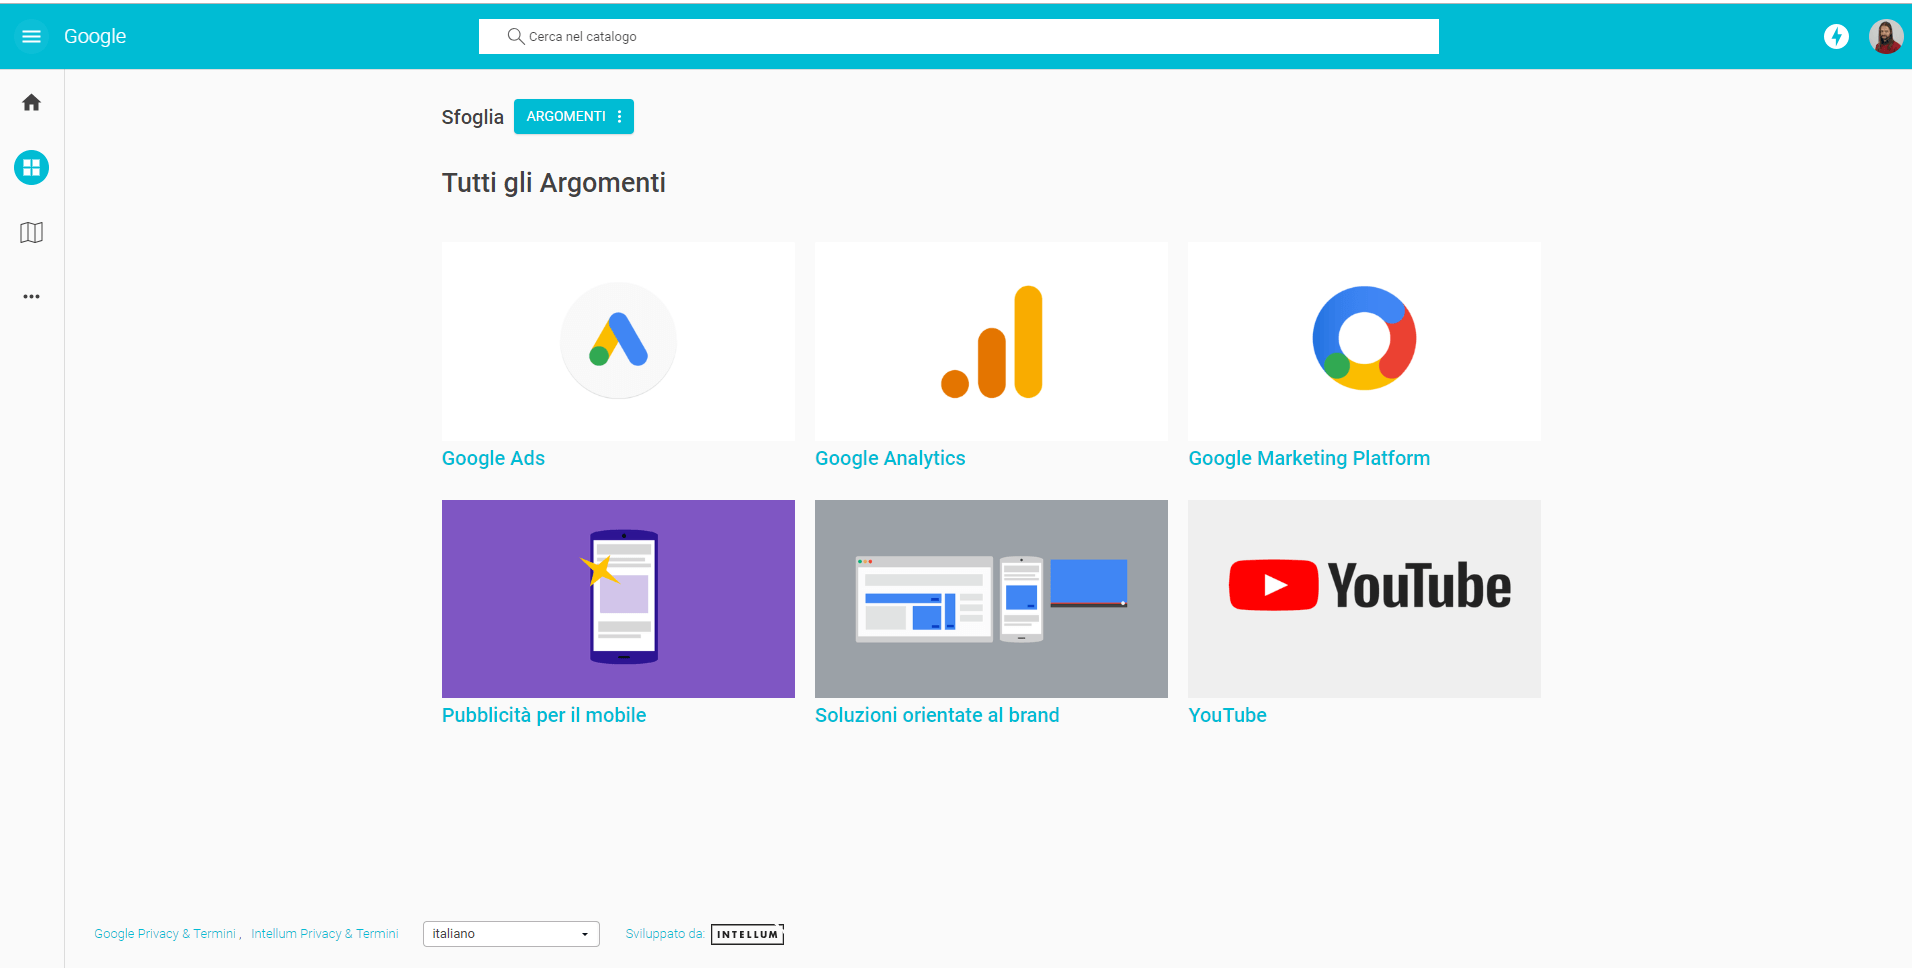
Task: Click the Intellum logo in footer
Action: (747, 934)
